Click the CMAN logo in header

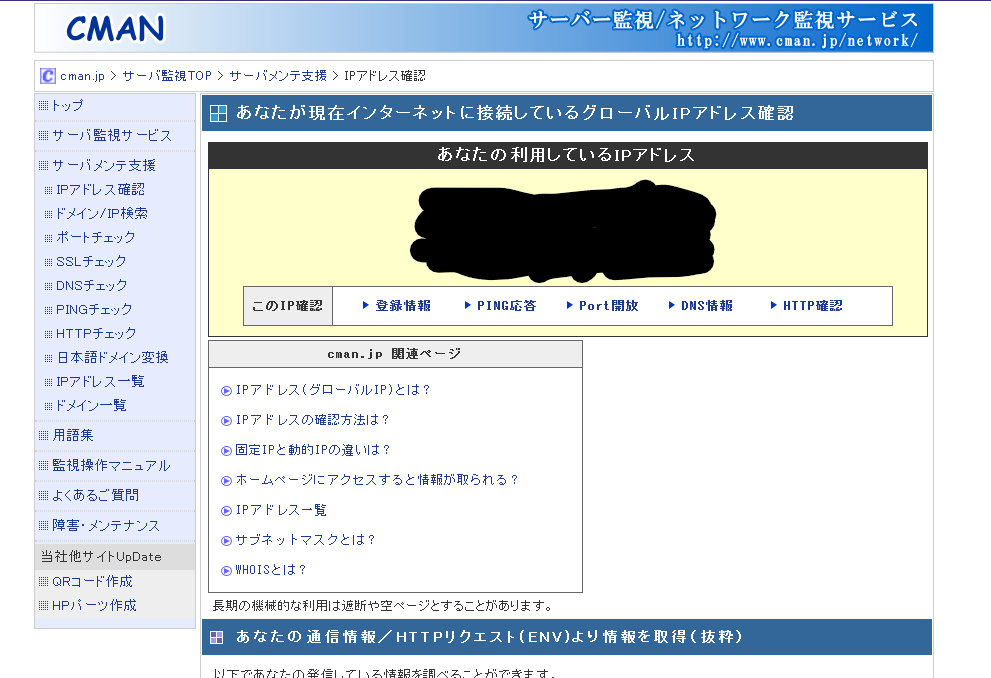[x=115, y=29]
